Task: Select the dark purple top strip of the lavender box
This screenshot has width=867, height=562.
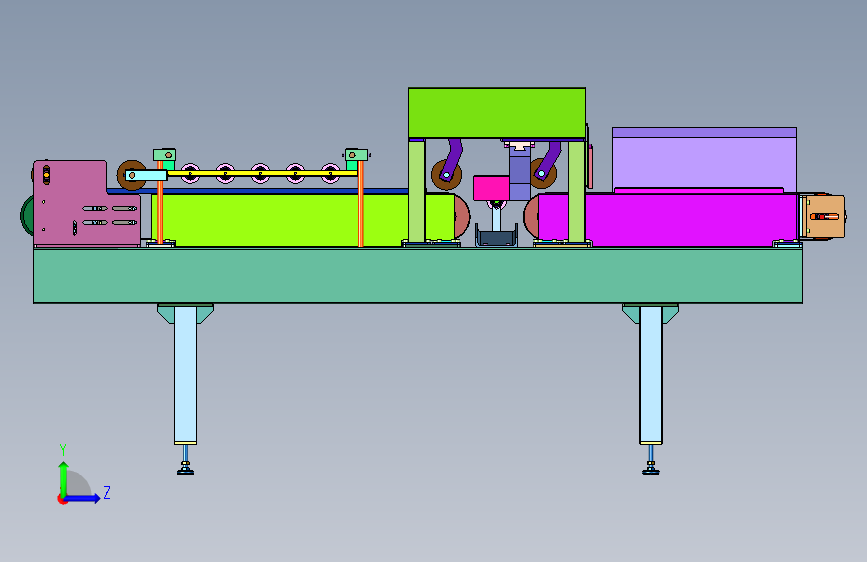Action: coord(704,132)
